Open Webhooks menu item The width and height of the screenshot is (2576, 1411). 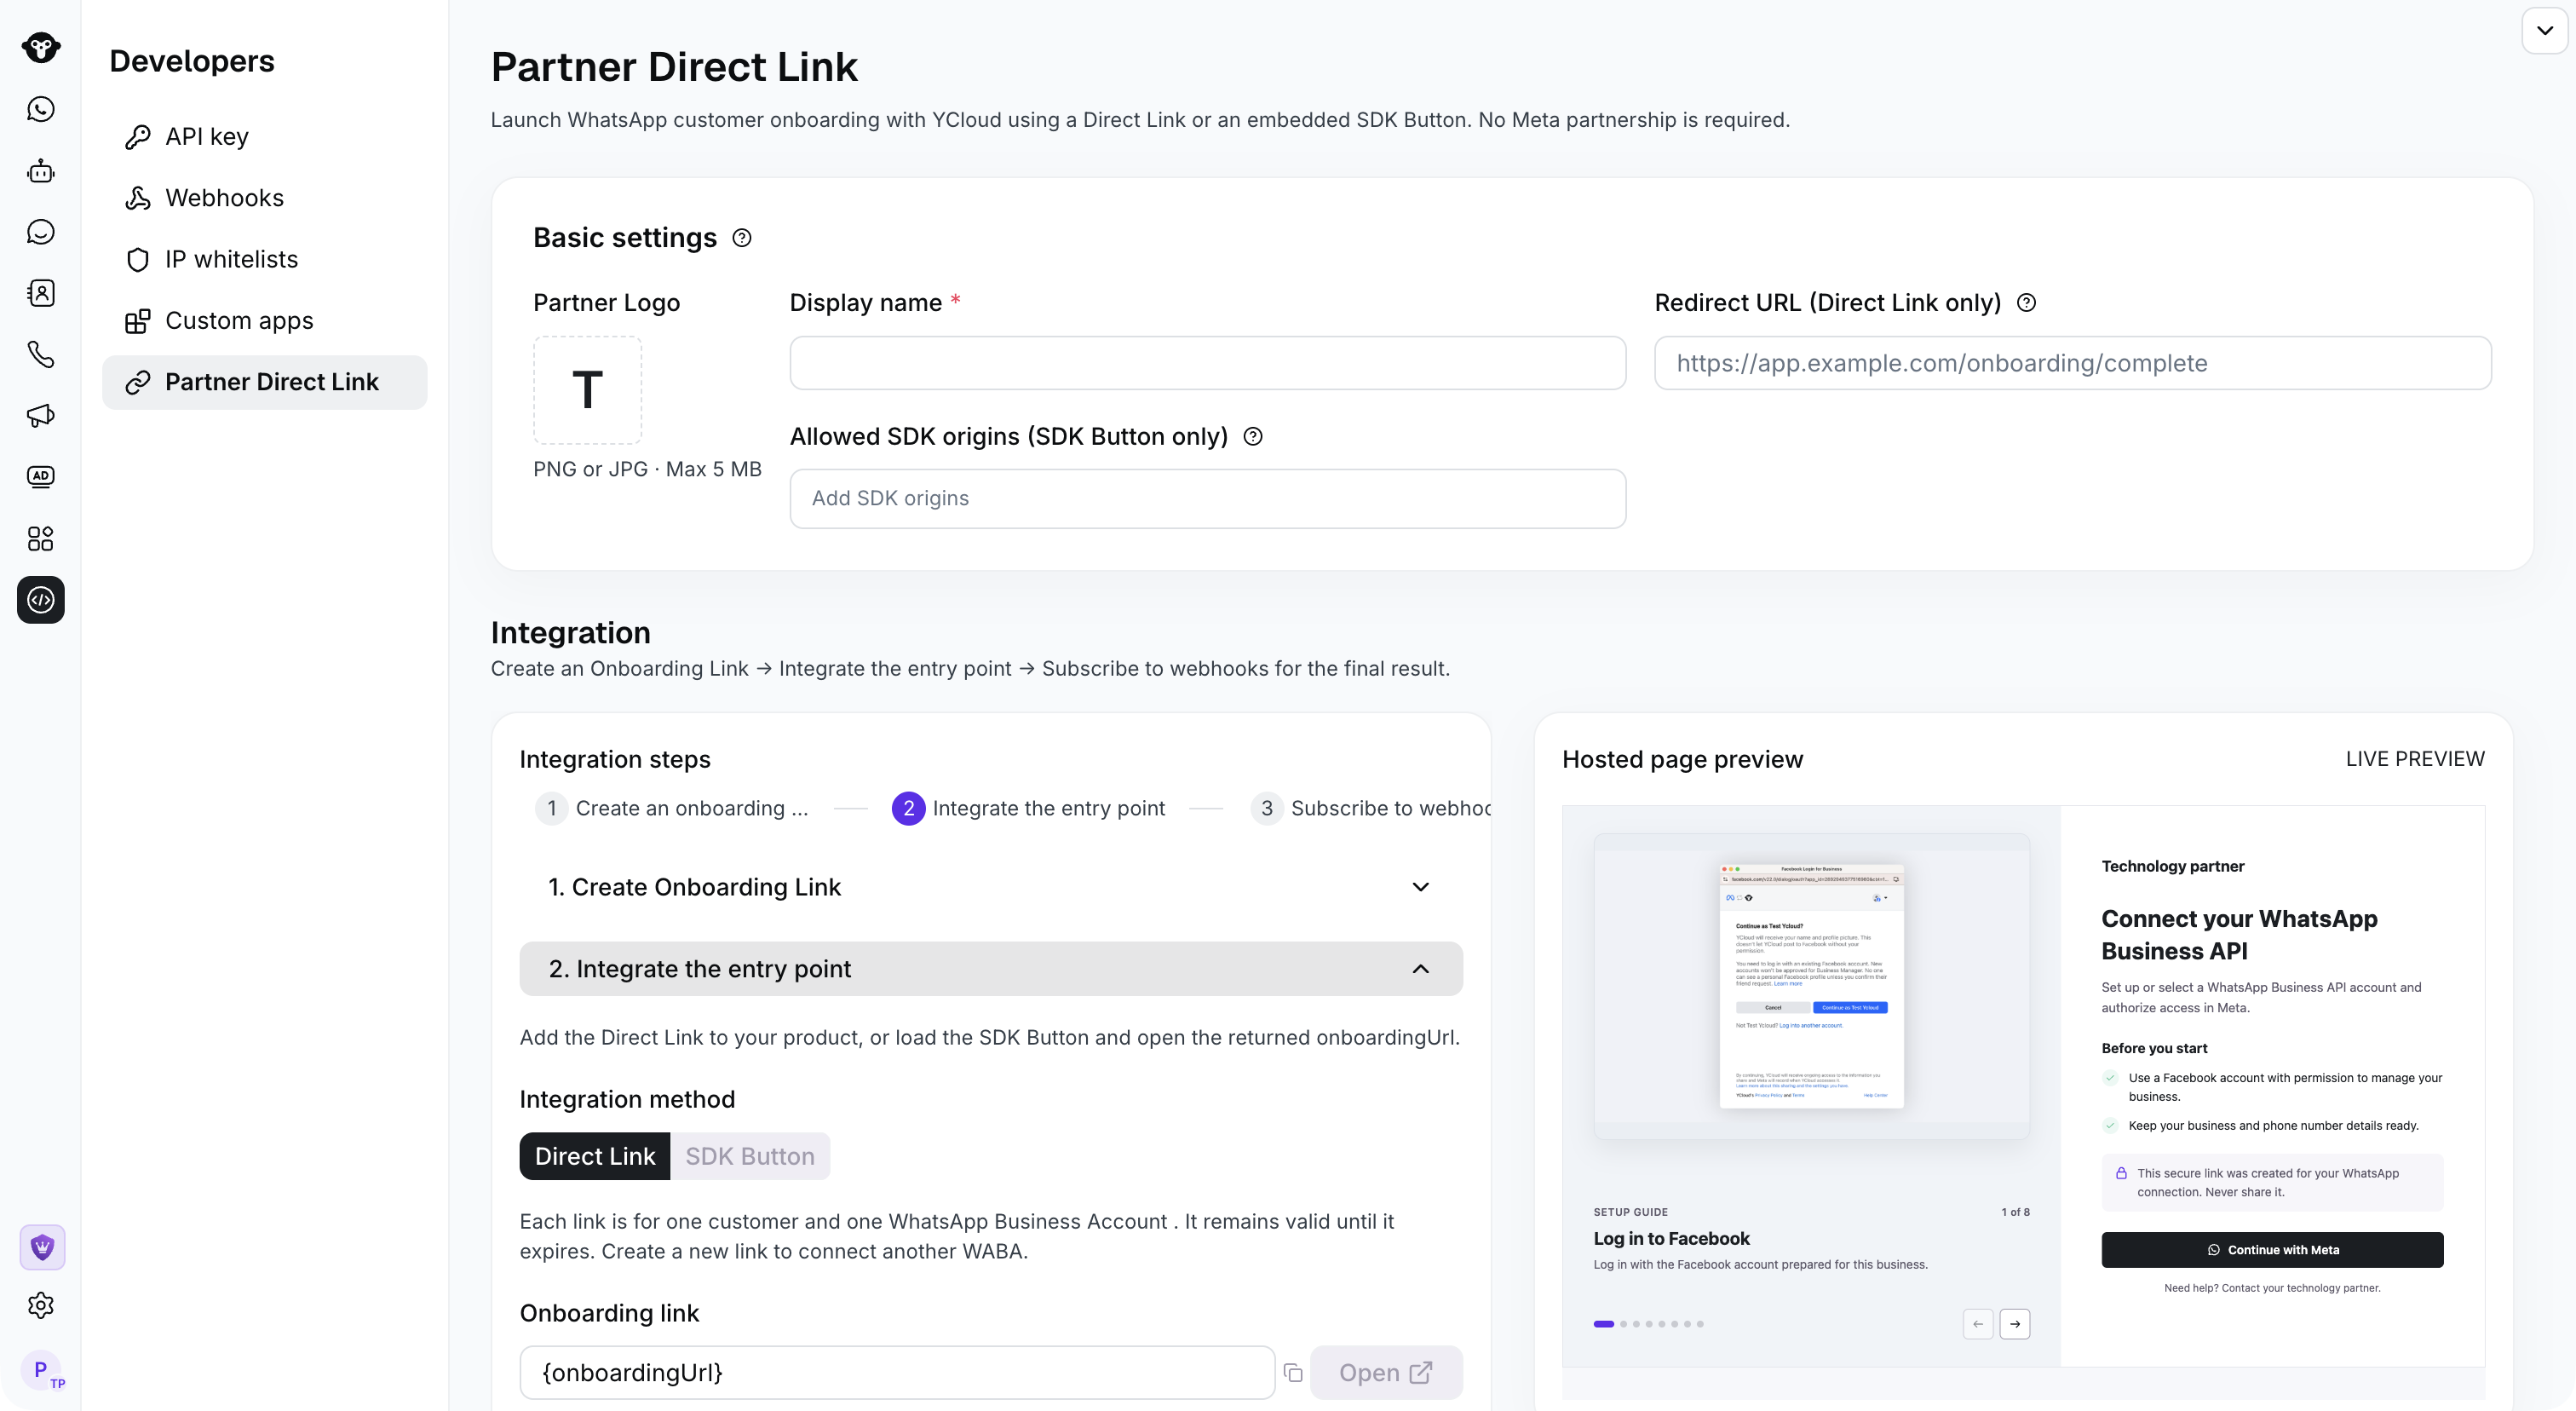coord(264,198)
